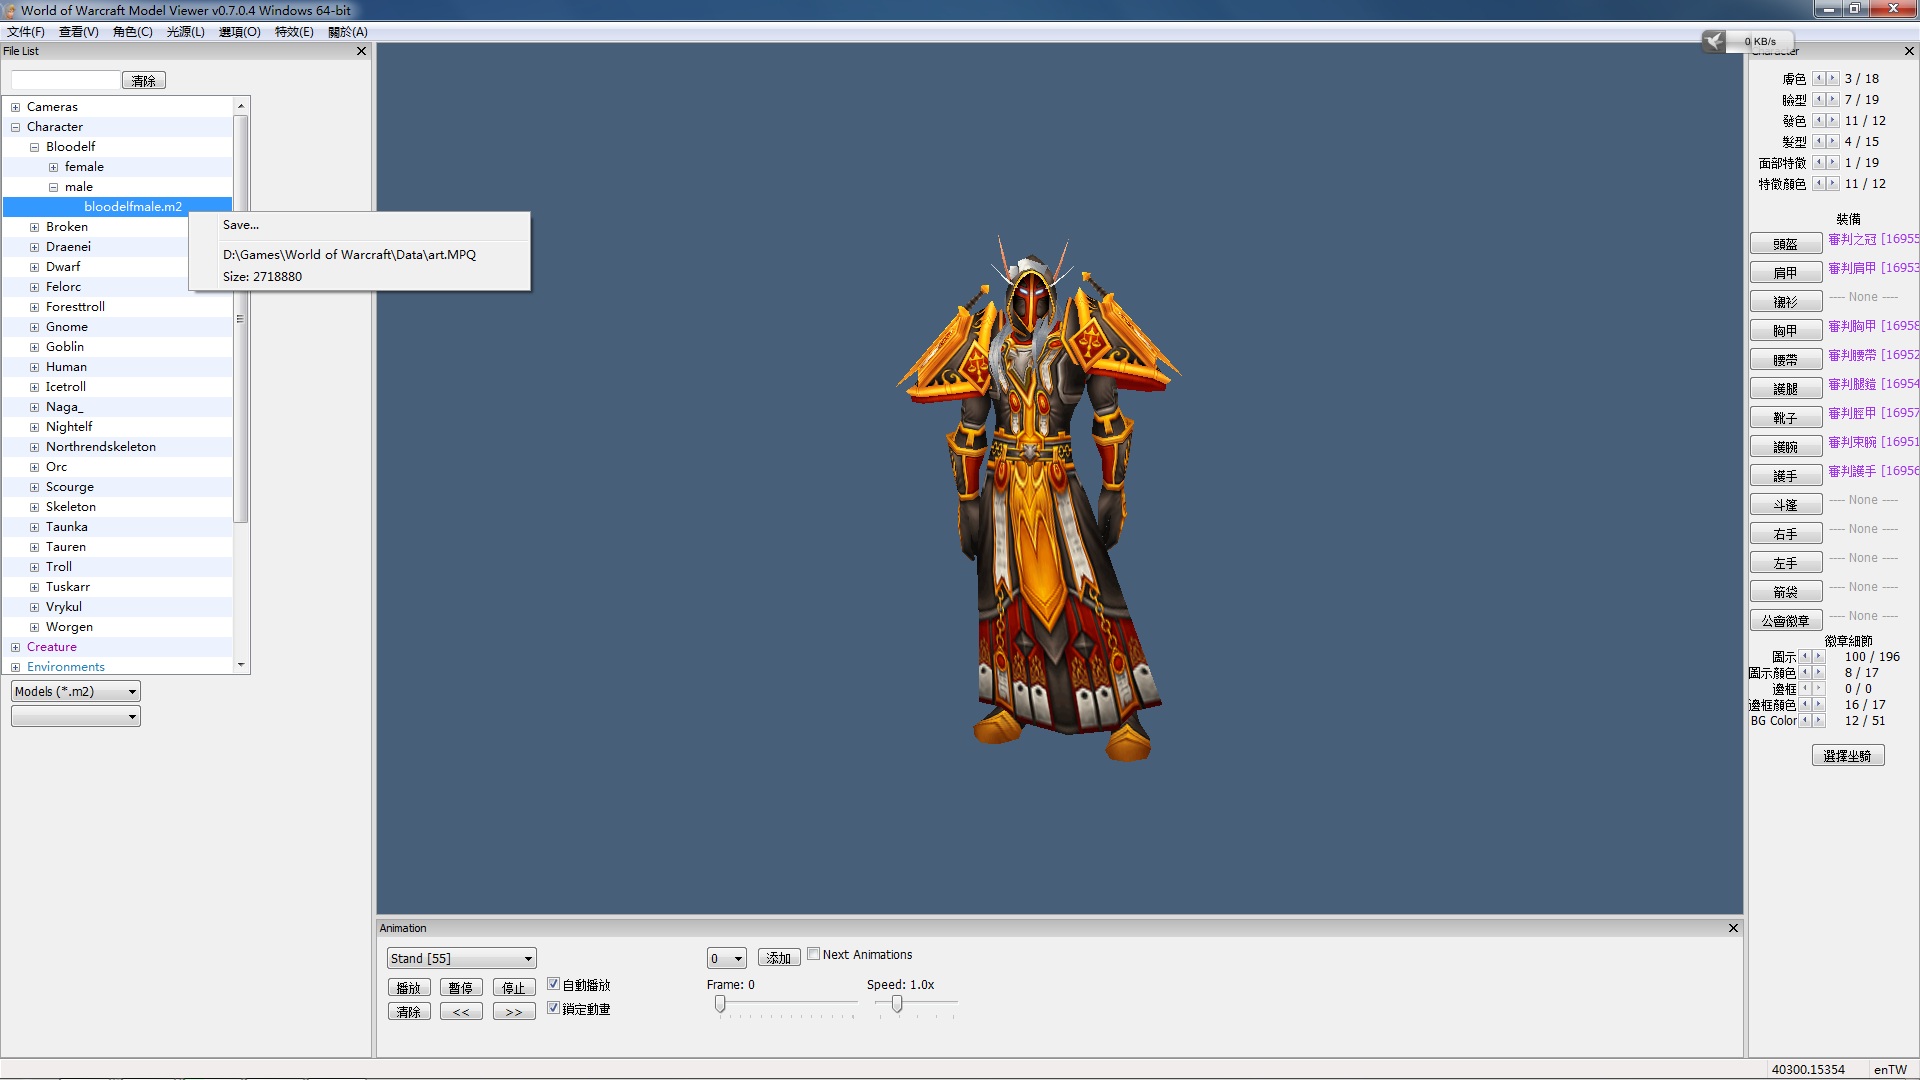Close the File List panel
1920x1080 pixels.
(x=361, y=51)
